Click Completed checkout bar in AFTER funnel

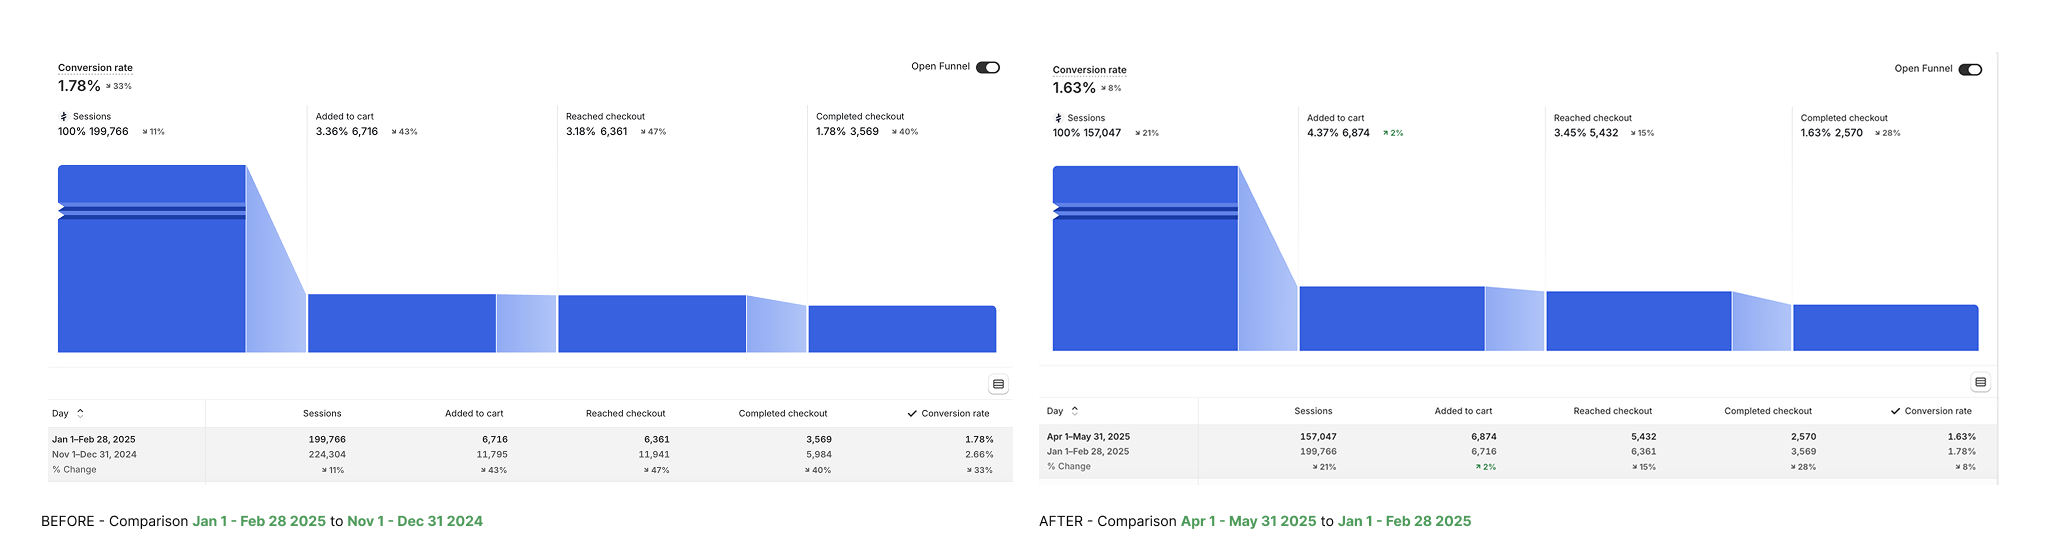[1885, 327]
